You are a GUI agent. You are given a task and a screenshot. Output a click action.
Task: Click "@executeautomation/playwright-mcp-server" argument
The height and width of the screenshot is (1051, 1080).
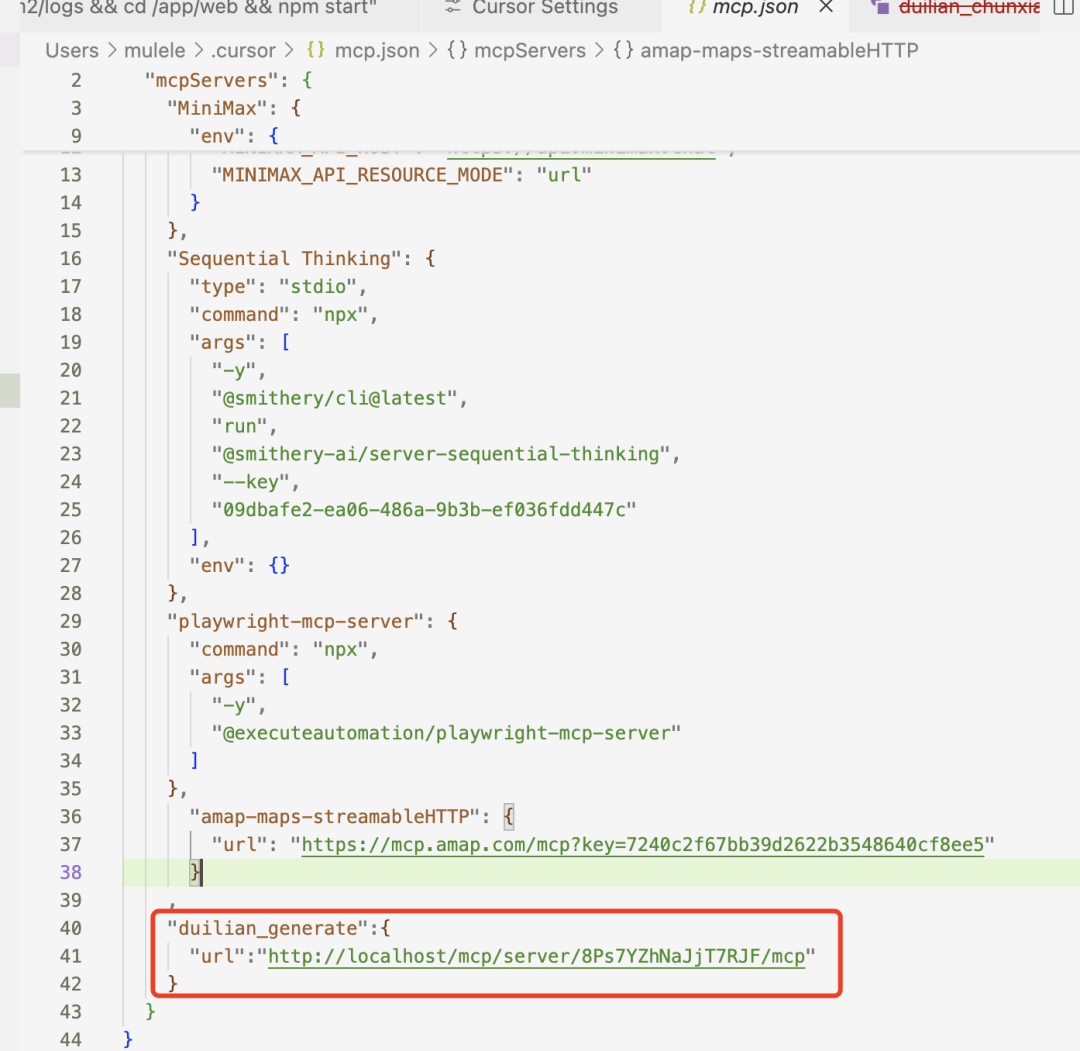click(x=446, y=733)
